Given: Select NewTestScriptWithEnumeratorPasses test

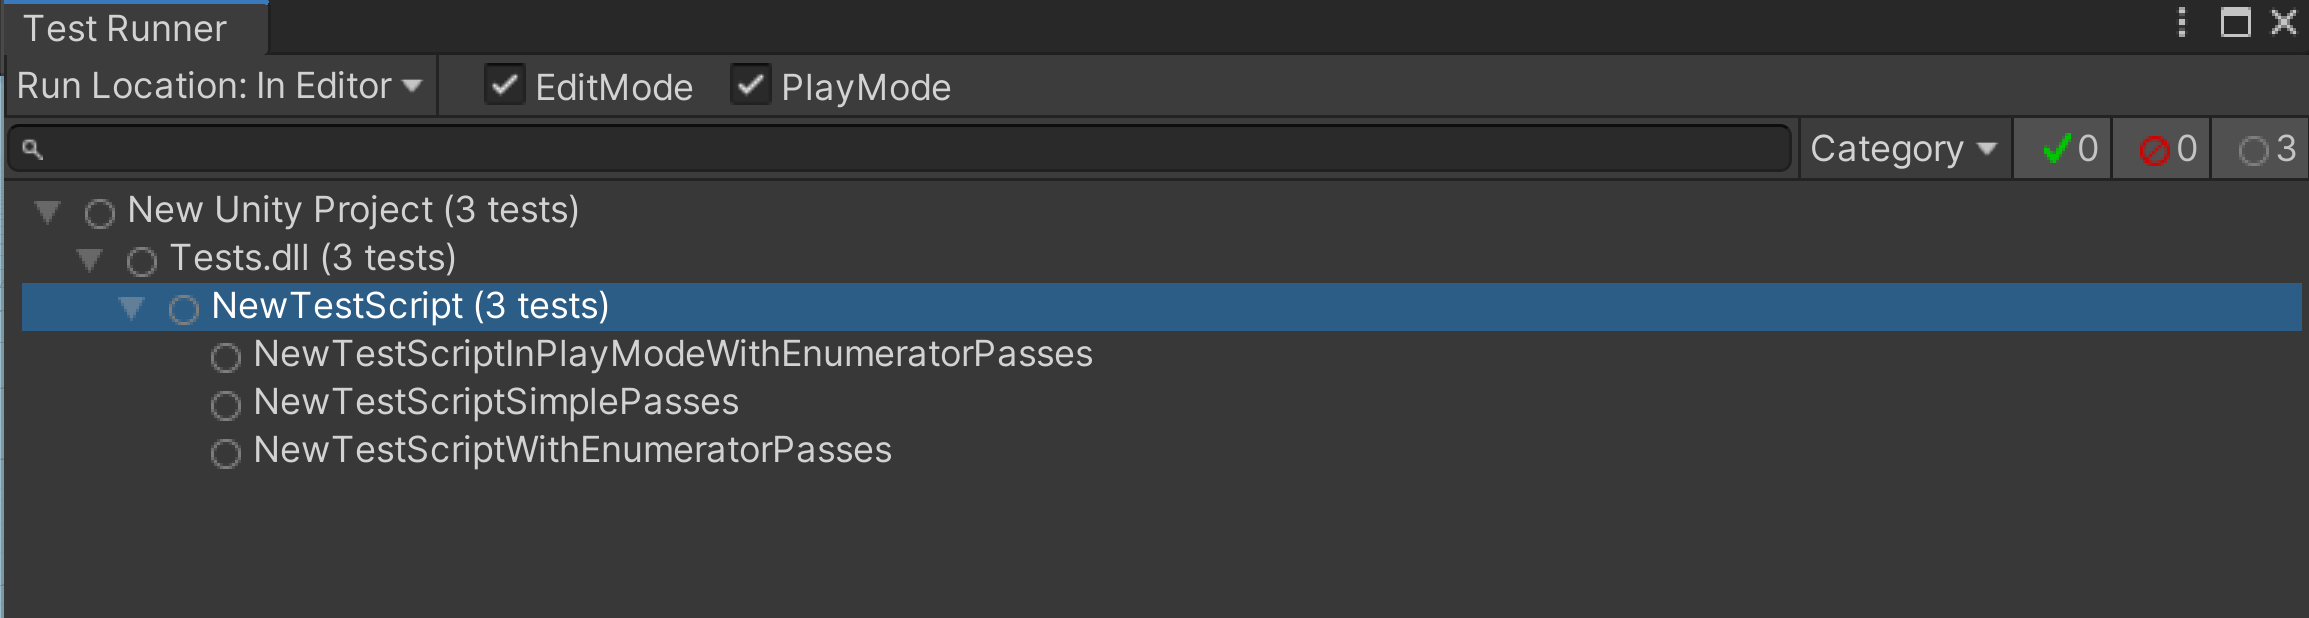Looking at the screenshot, I should pos(572,450).
